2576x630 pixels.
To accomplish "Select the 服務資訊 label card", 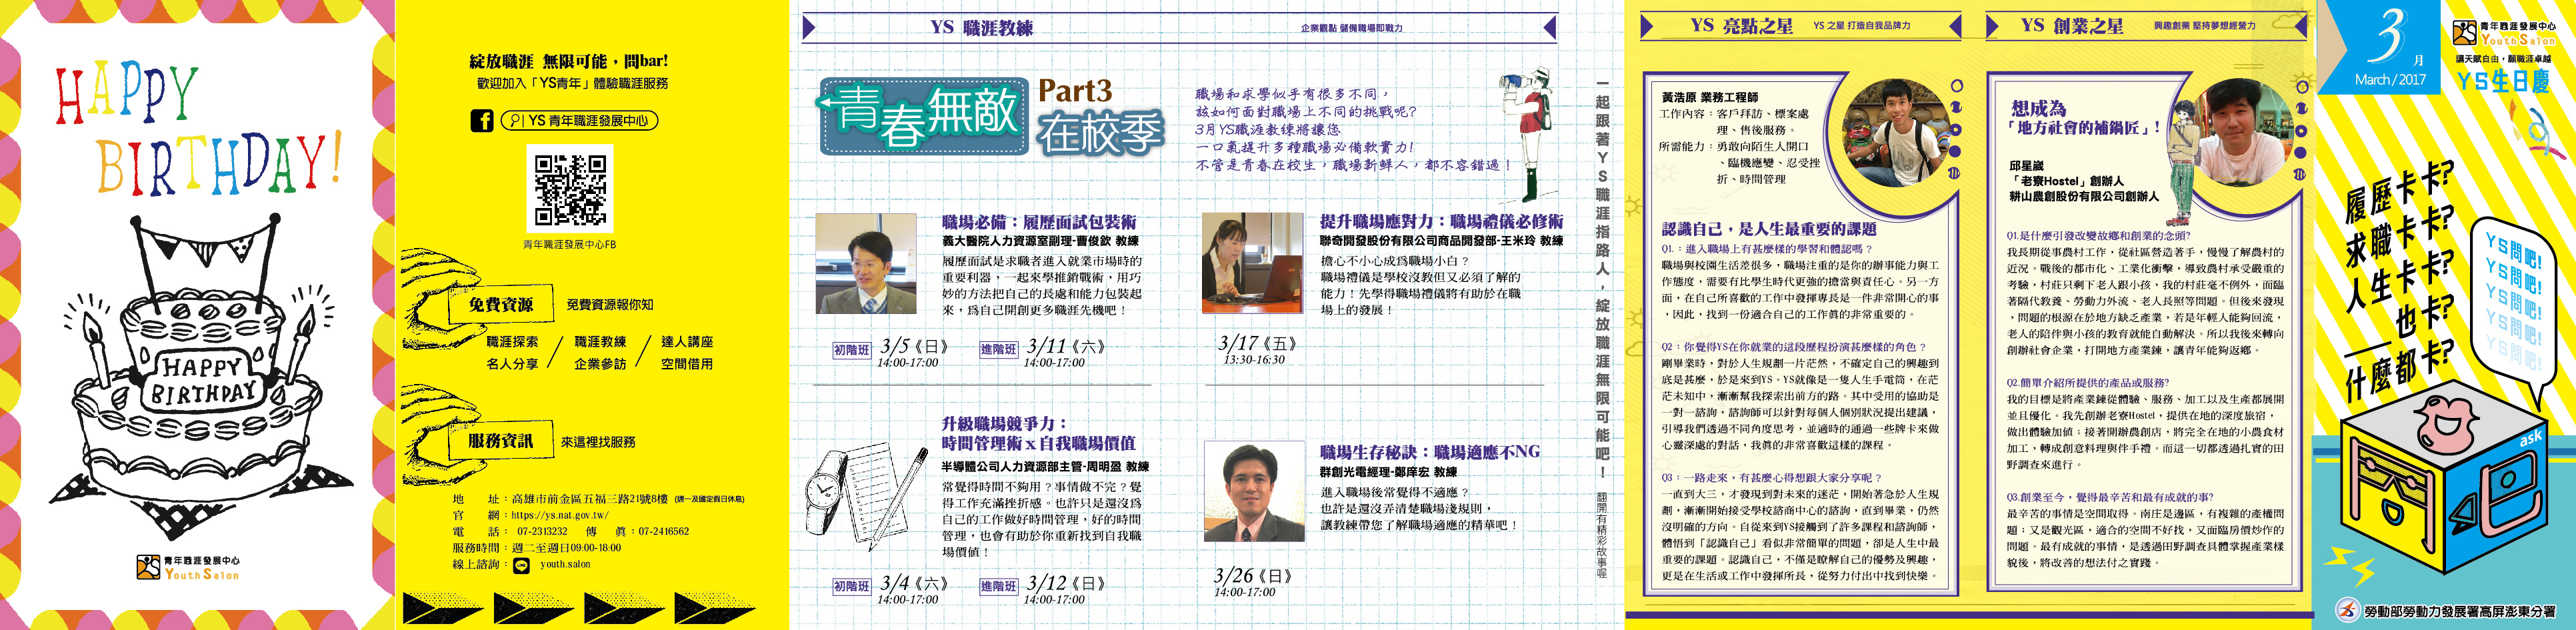I will pos(501,441).
